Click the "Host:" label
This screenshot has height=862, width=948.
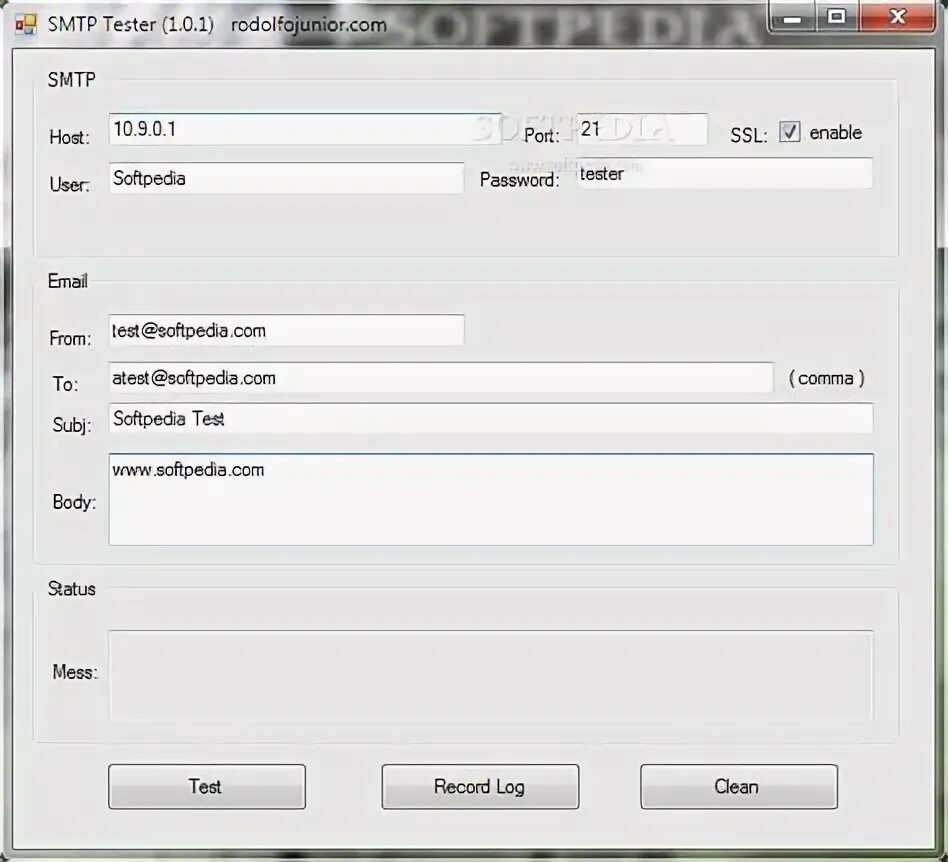70,137
